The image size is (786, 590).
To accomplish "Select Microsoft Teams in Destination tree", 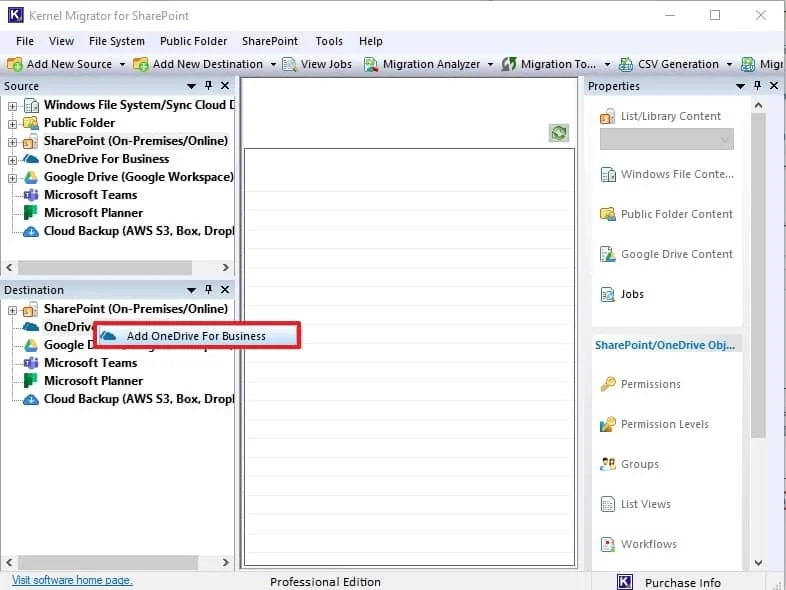I will [x=90, y=363].
